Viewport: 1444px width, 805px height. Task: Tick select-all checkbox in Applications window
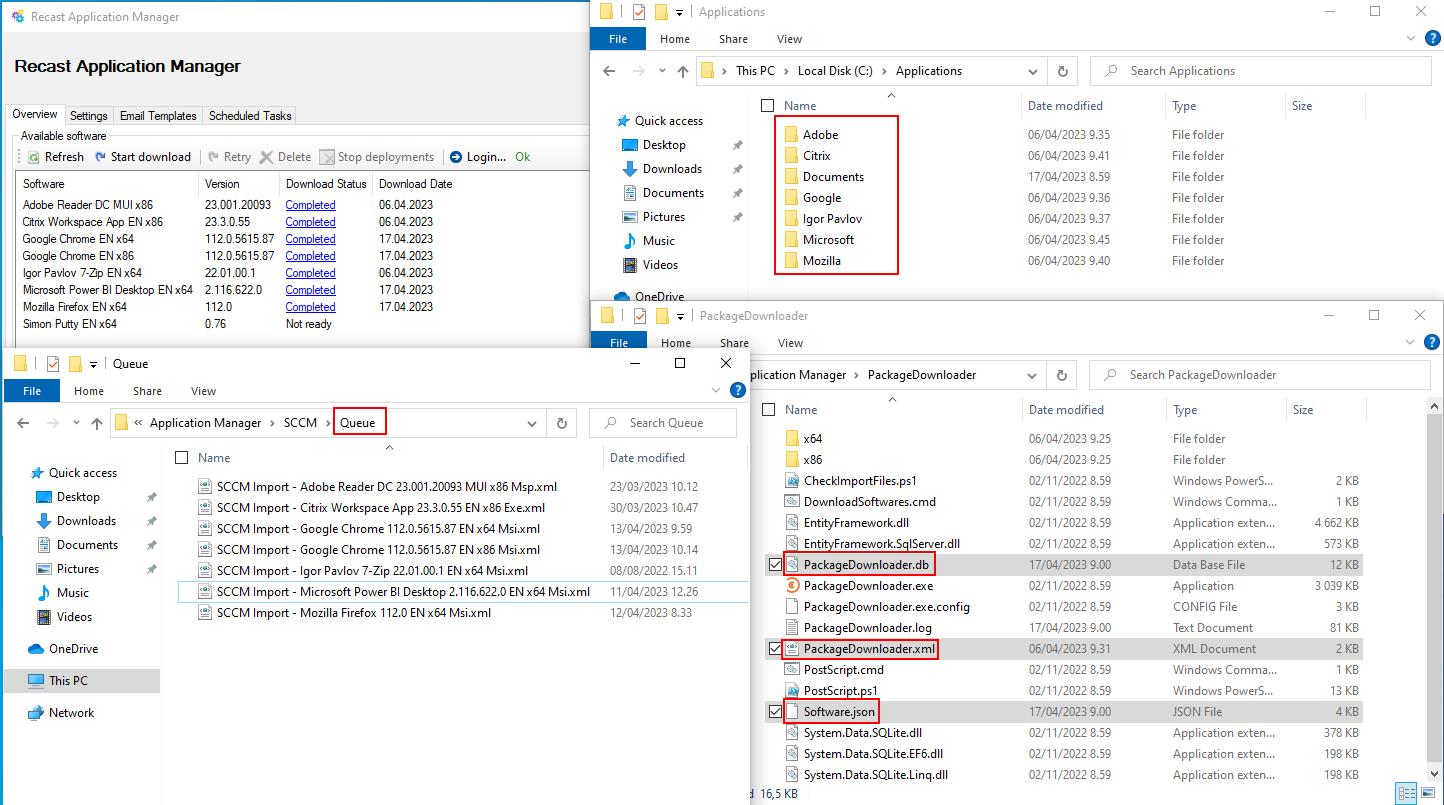(x=767, y=106)
